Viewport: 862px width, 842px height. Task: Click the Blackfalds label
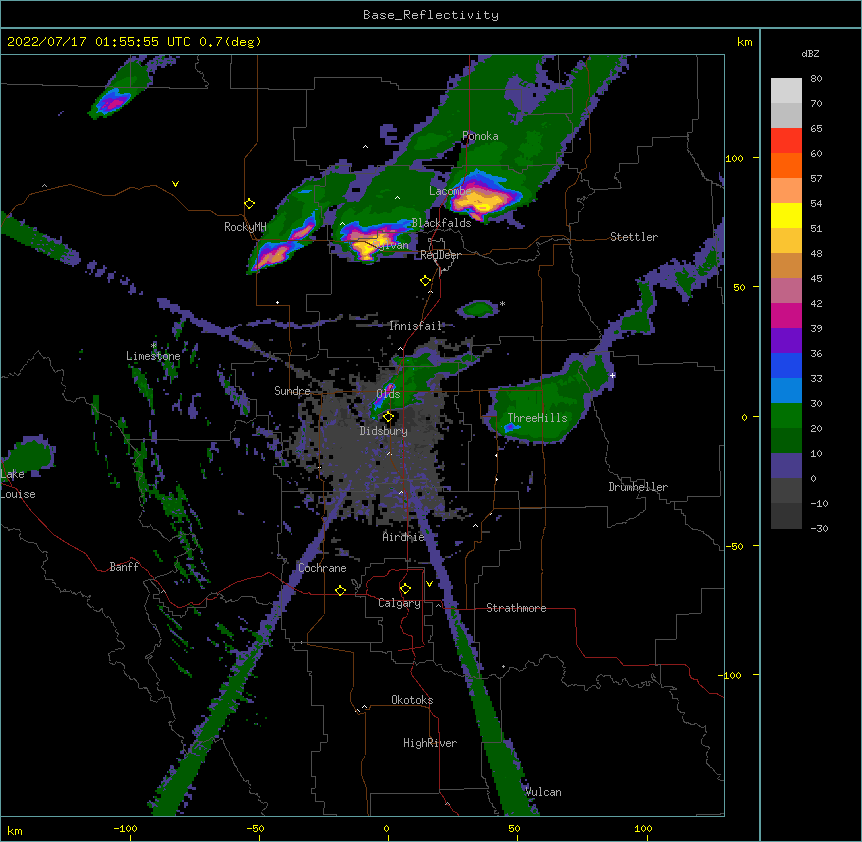tap(441, 223)
